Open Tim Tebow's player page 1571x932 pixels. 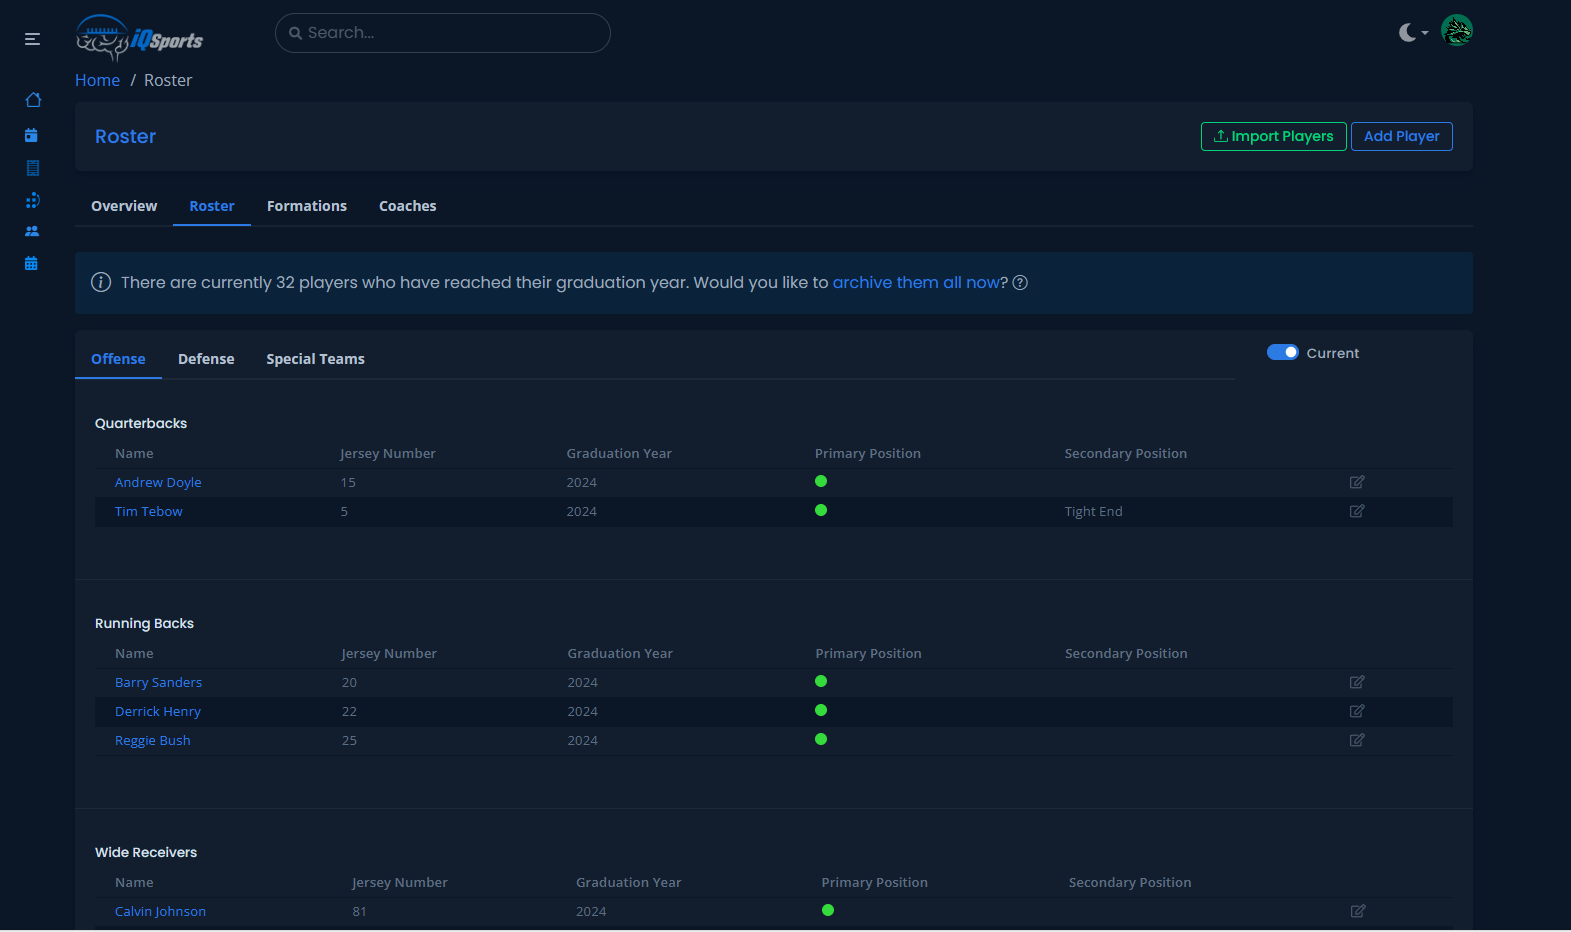tap(149, 511)
